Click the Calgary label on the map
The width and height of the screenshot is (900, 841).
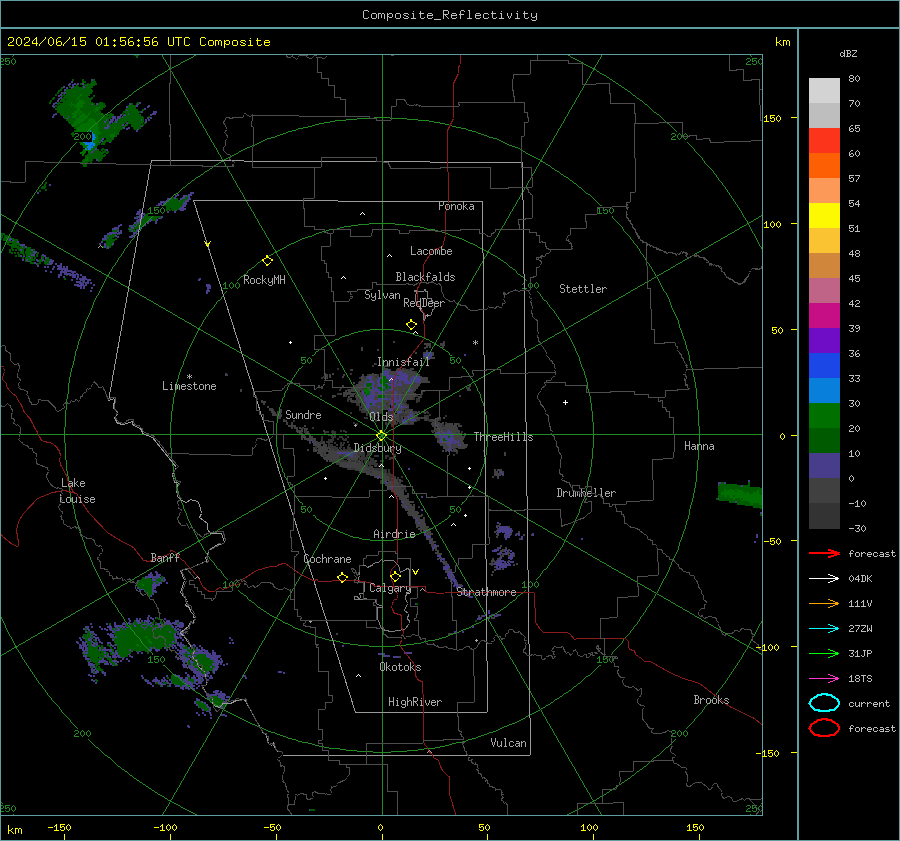(390, 588)
